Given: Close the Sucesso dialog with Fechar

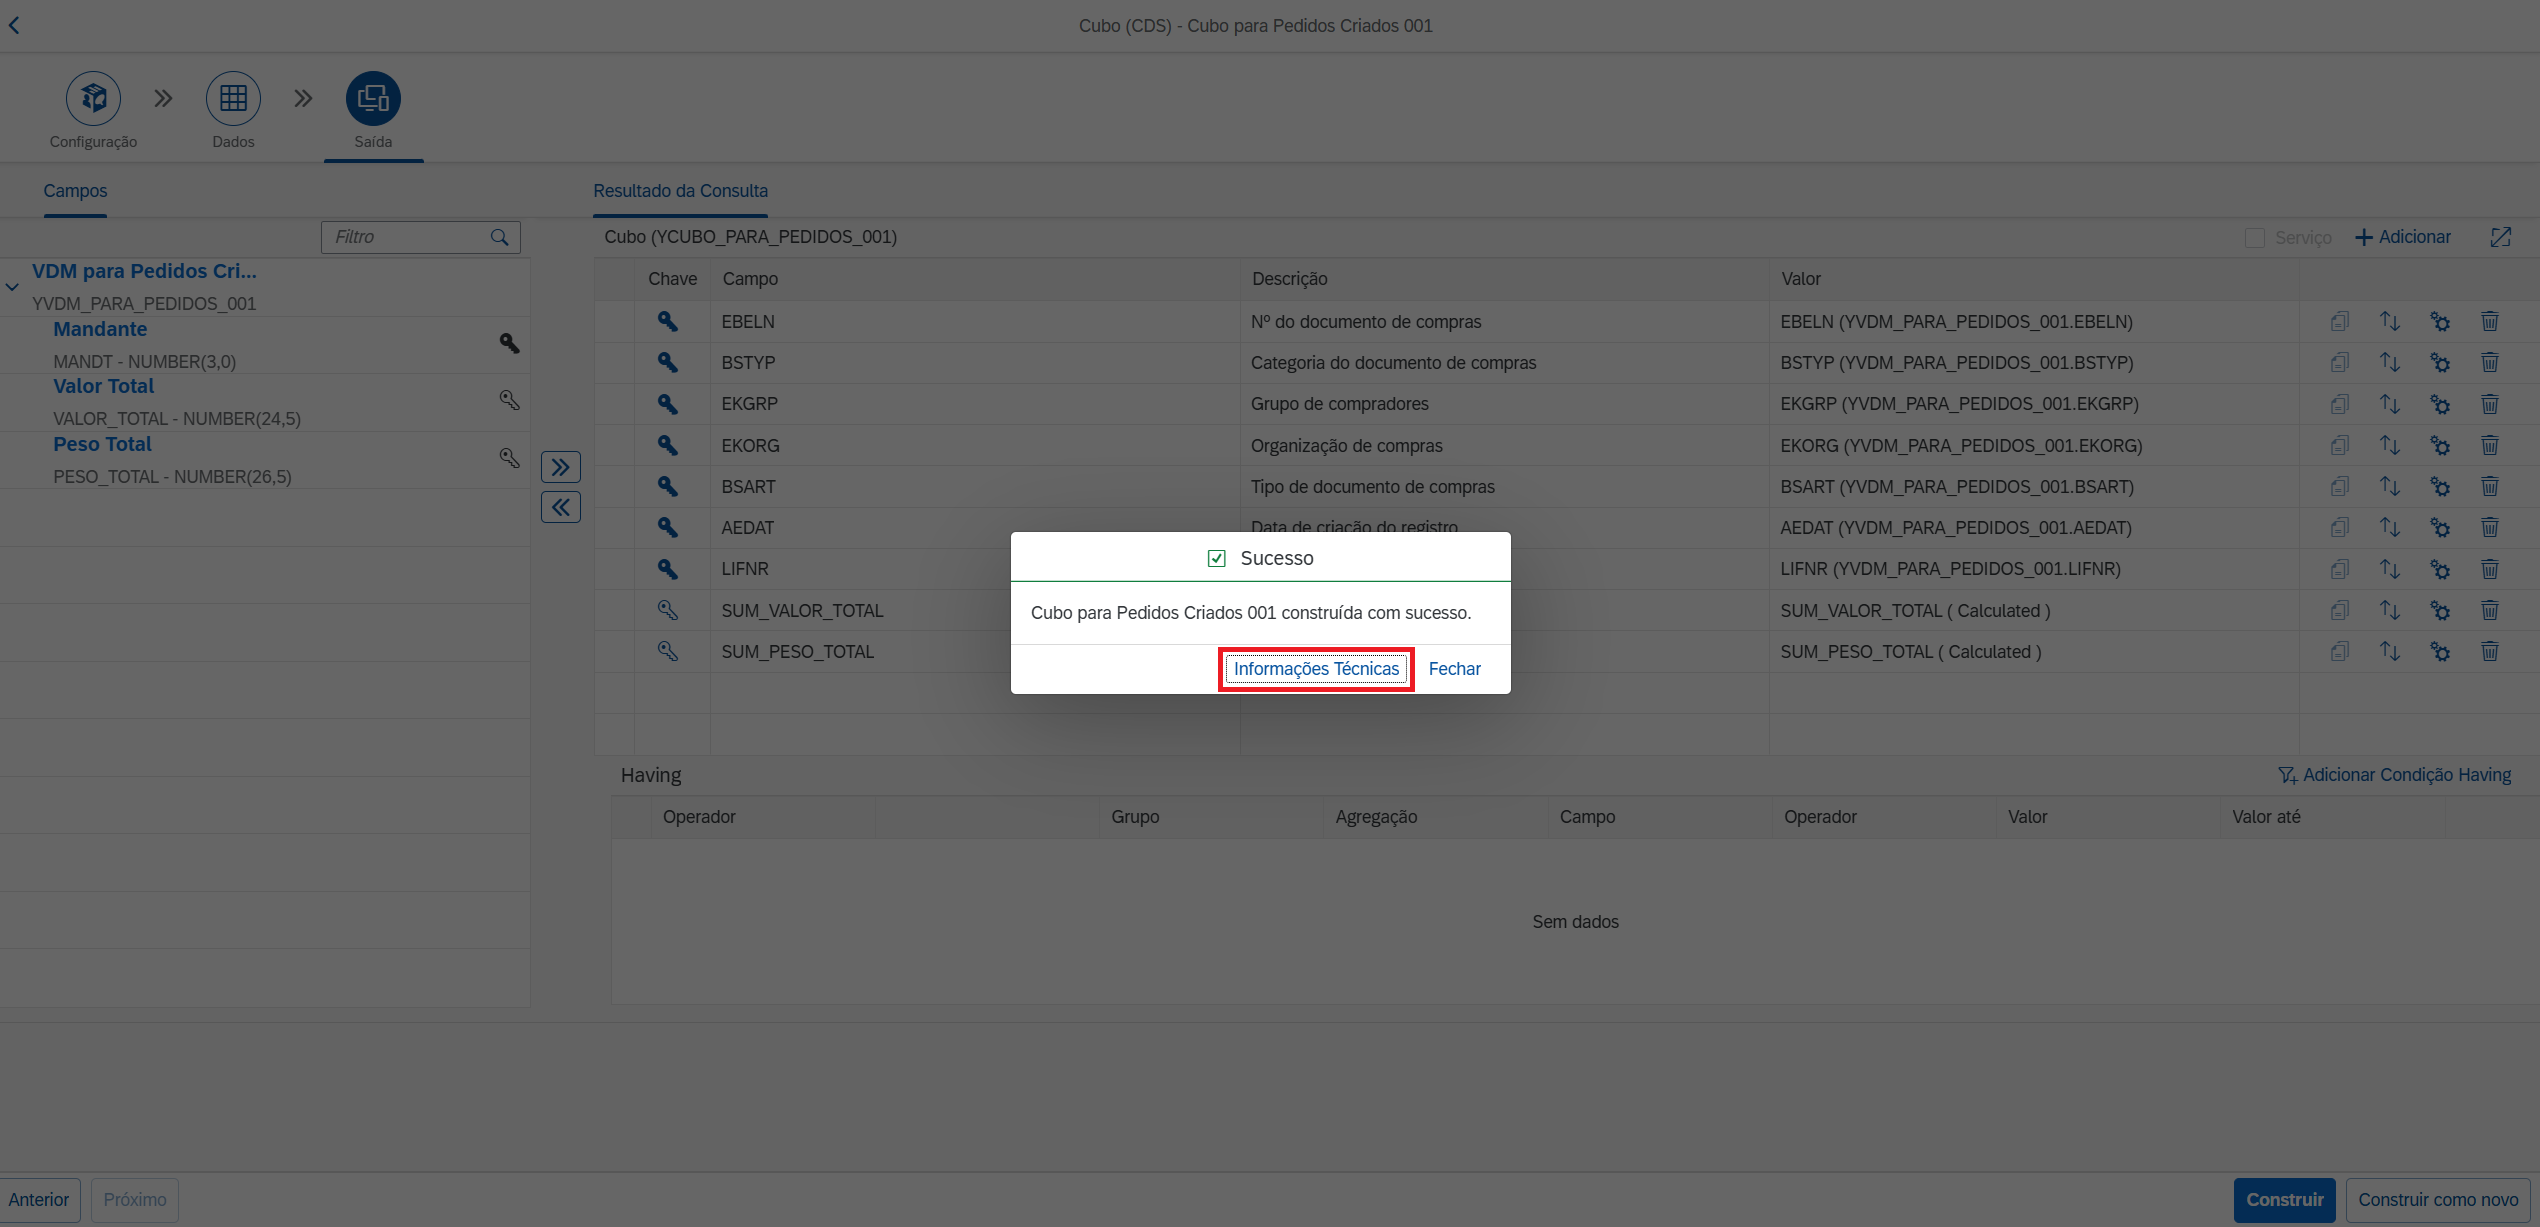Looking at the screenshot, I should tap(1454, 669).
